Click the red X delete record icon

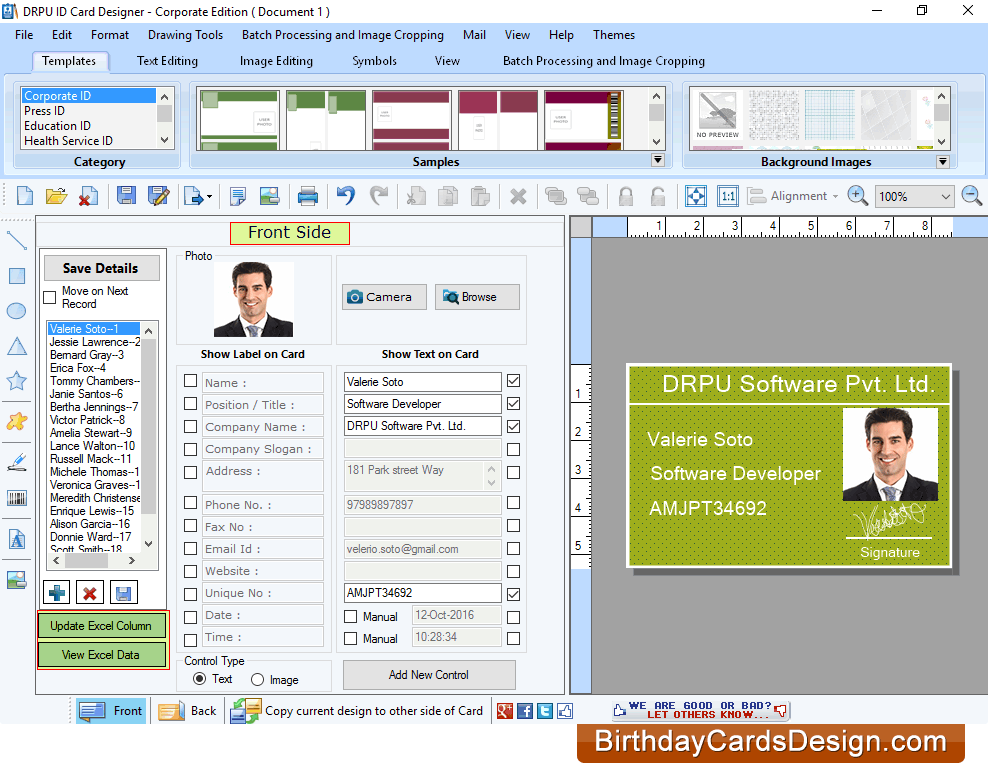(89, 593)
